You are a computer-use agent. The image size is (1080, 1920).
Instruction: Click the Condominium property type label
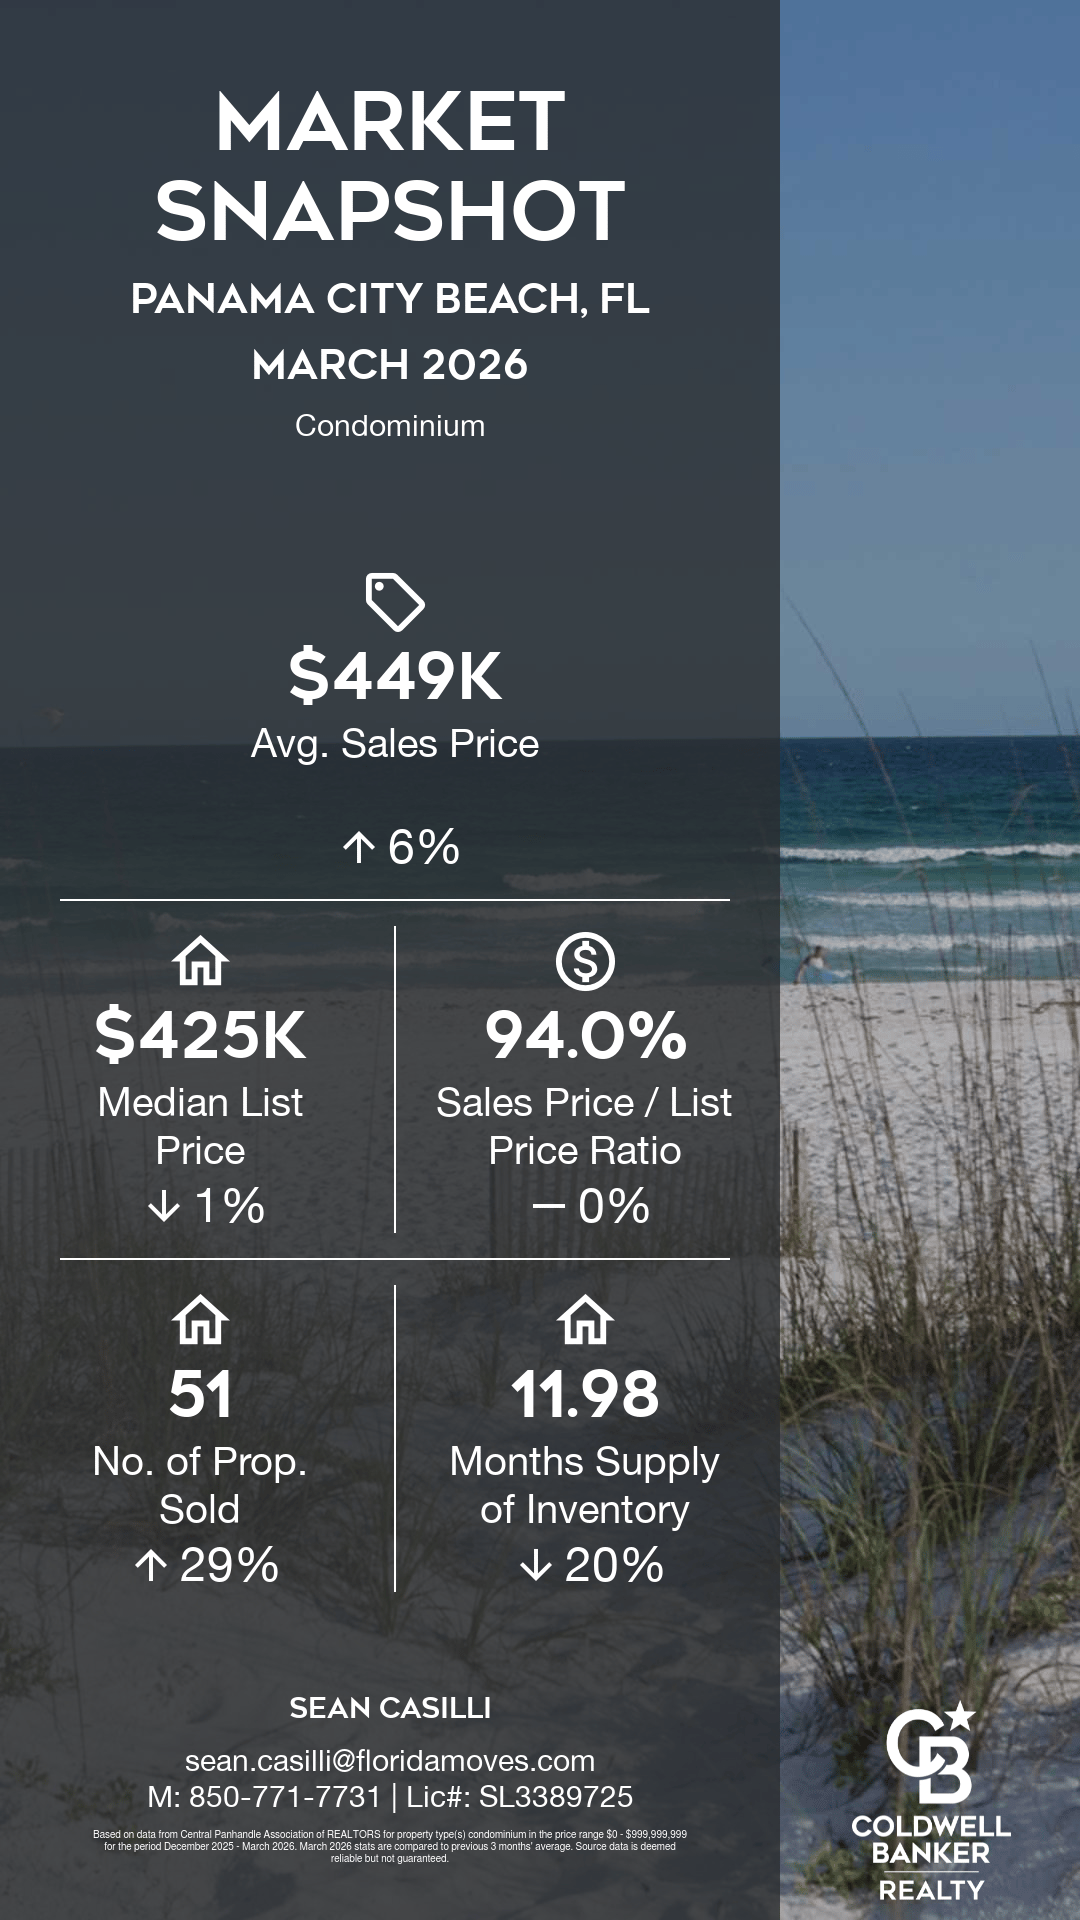tap(390, 426)
